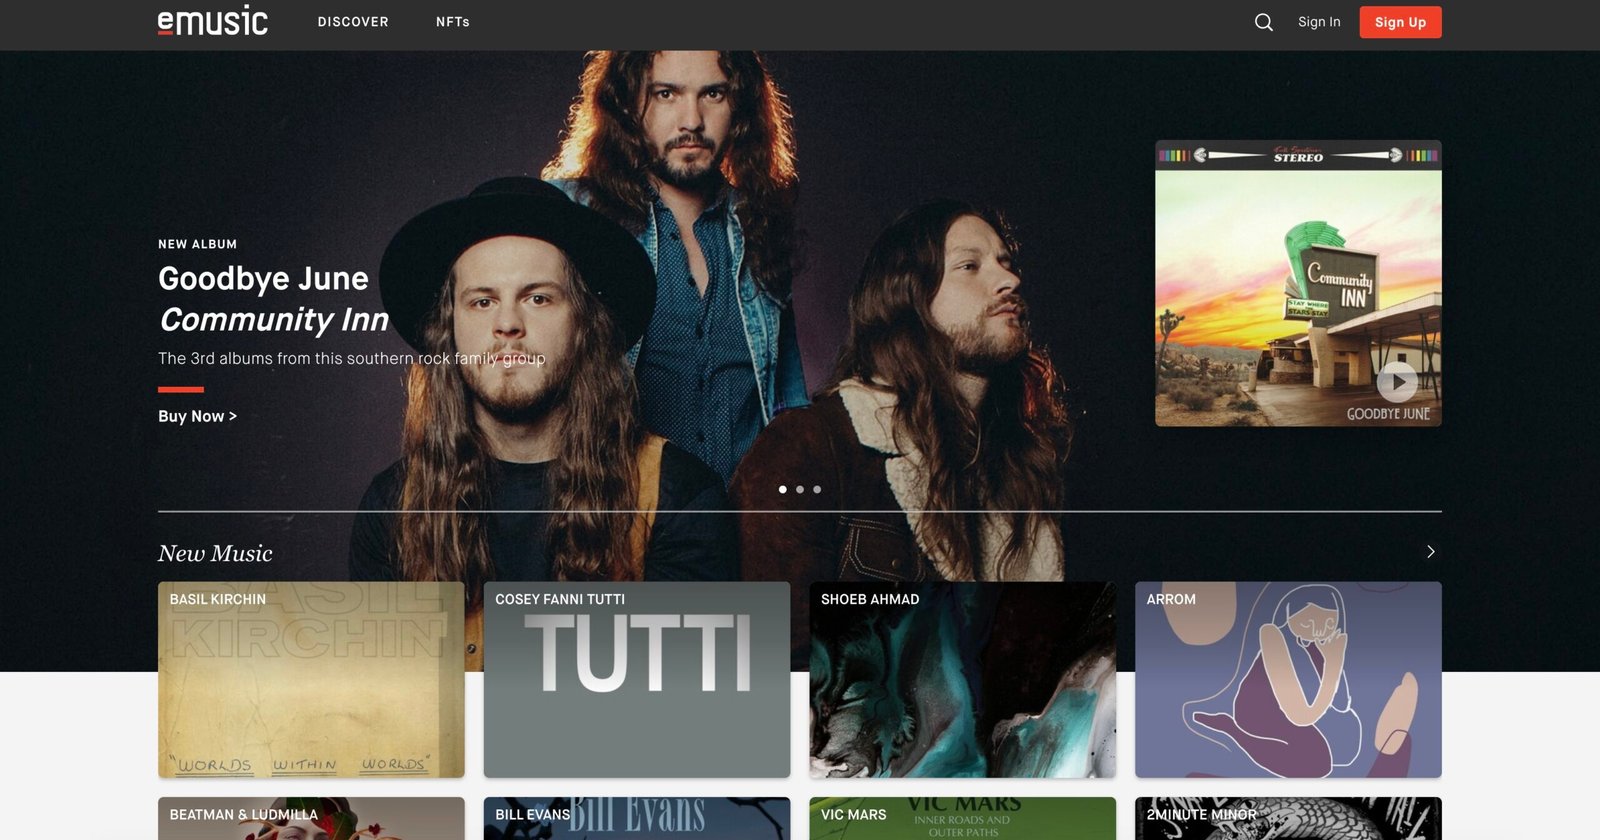Image resolution: width=1600 pixels, height=840 pixels.
Task: View the Arrom album artwork
Action: point(1288,680)
